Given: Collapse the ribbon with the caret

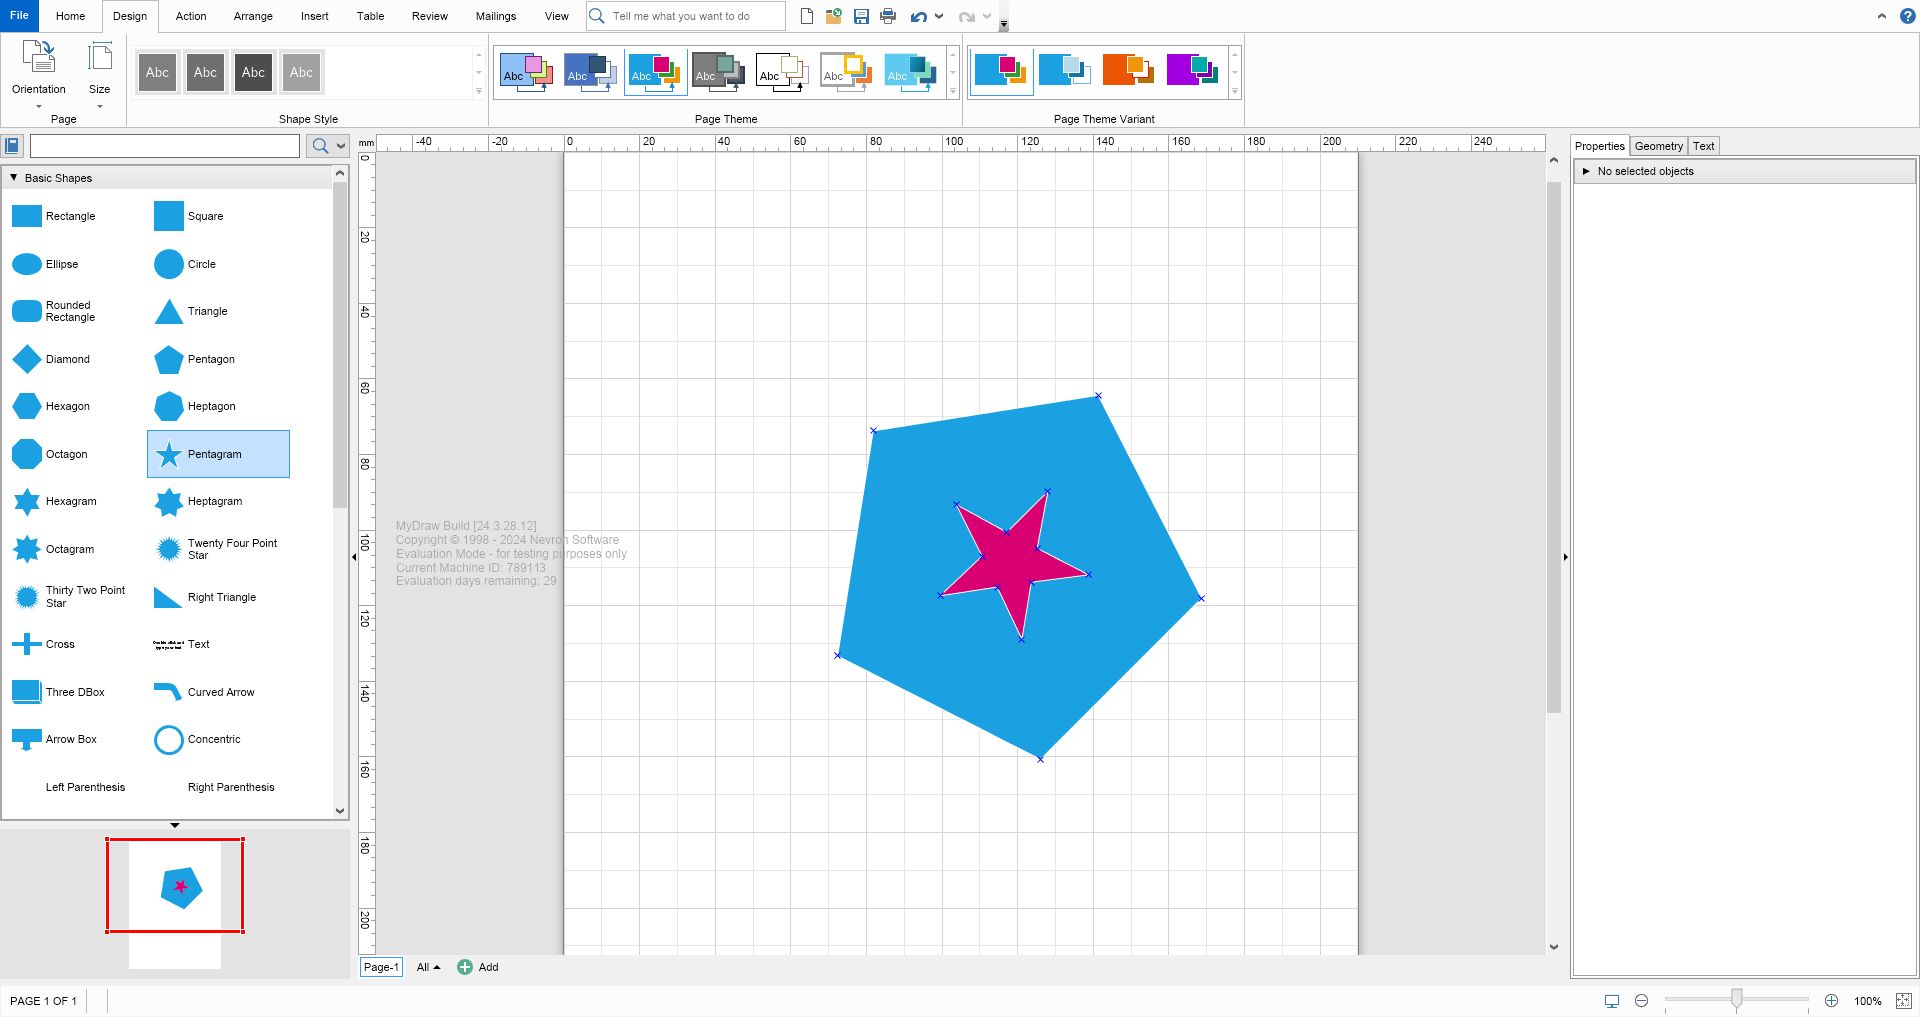Looking at the screenshot, I should [1881, 16].
